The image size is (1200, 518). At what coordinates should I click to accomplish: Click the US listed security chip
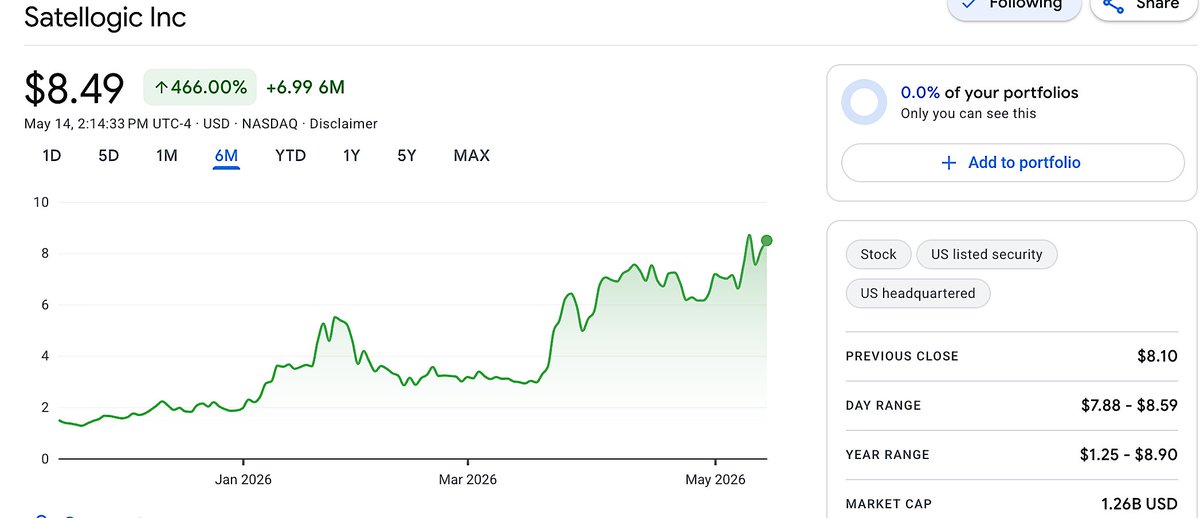click(x=986, y=254)
